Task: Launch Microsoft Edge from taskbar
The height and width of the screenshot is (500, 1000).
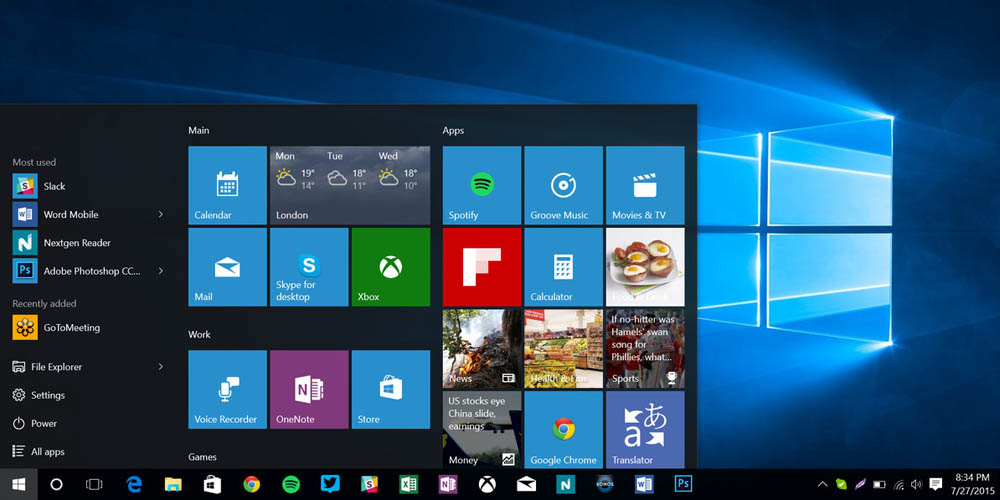Action: (x=134, y=485)
